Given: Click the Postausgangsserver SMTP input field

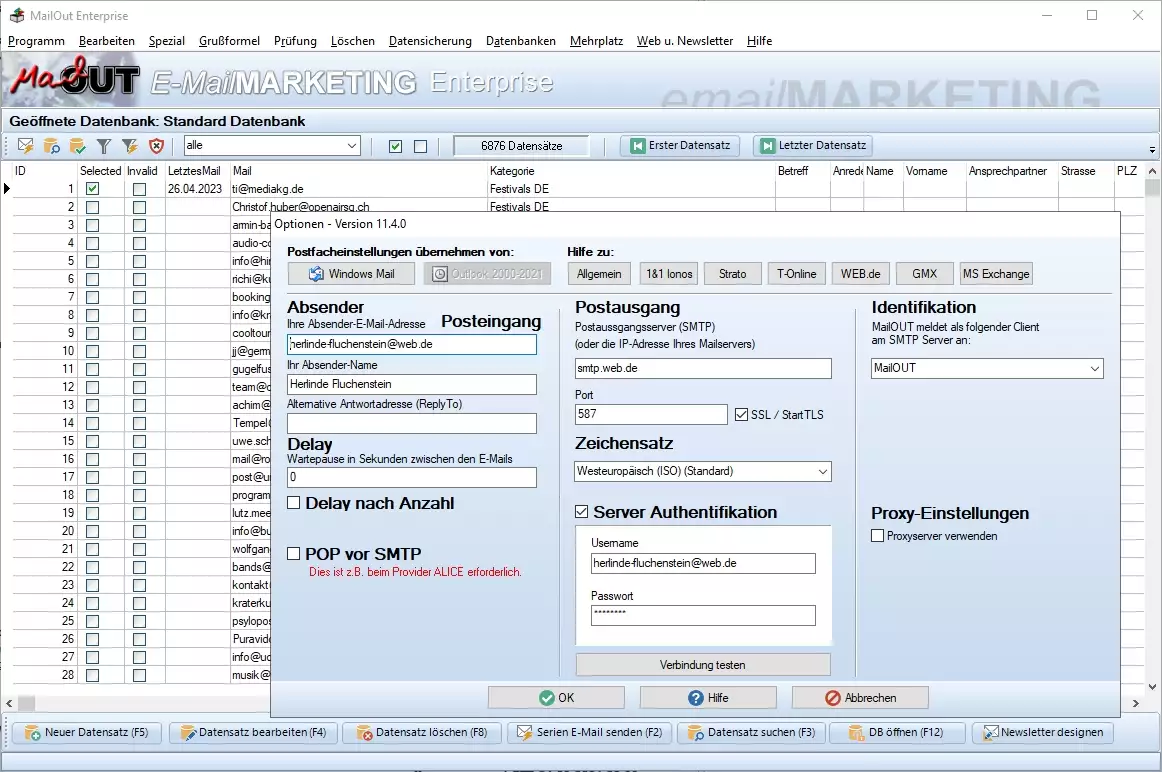Looking at the screenshot, I should [x=703, y=369].
